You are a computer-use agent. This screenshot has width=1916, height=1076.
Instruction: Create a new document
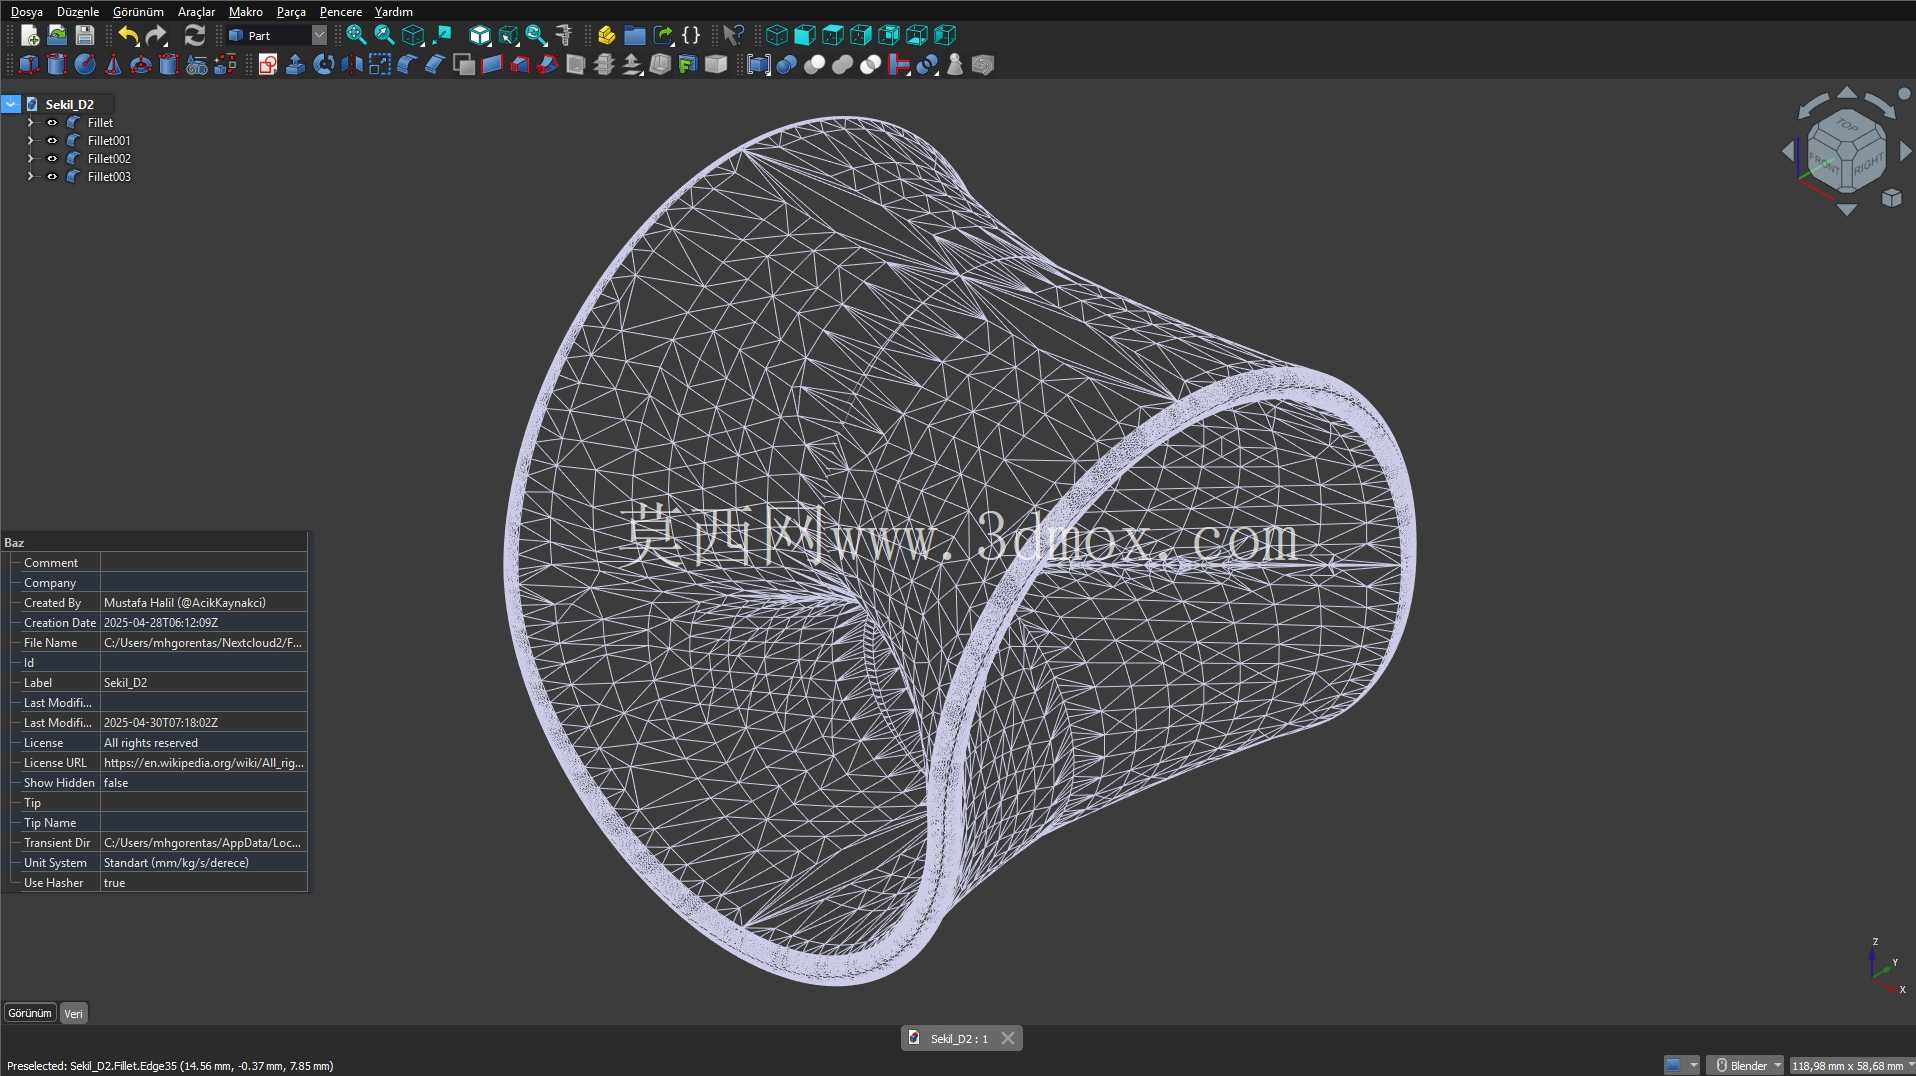click(30, 36)
